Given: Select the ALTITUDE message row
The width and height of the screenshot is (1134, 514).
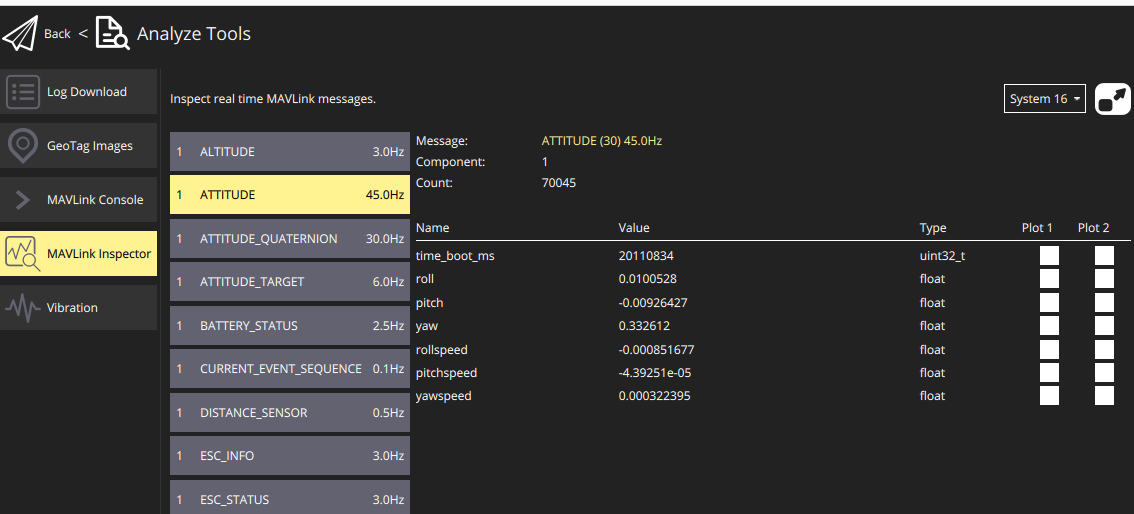Looking at the screenshot, I should click(289, 152).
